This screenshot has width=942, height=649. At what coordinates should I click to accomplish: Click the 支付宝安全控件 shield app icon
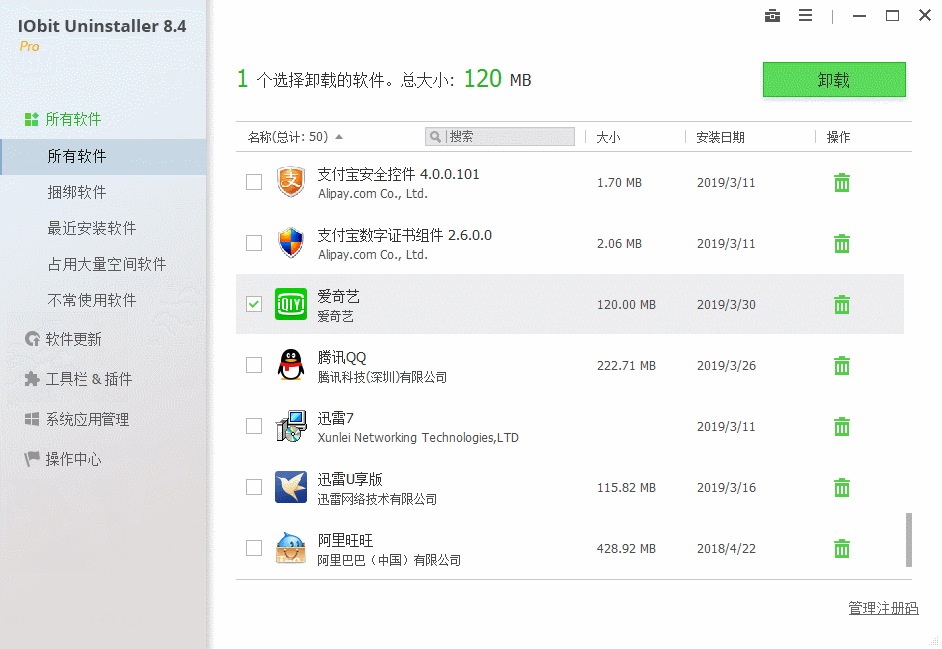coord(291,182)
